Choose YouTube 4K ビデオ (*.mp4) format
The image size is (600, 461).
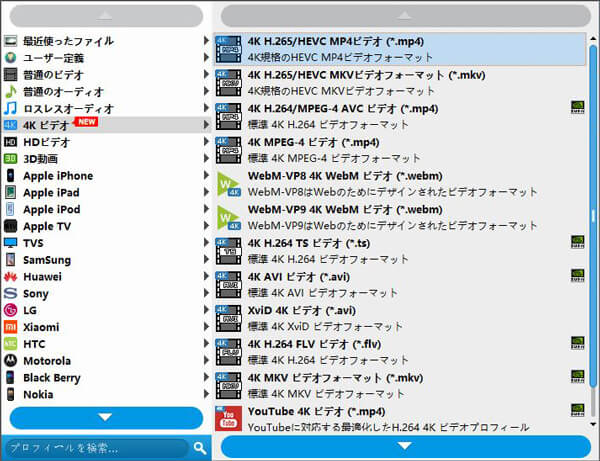point(400,419)
